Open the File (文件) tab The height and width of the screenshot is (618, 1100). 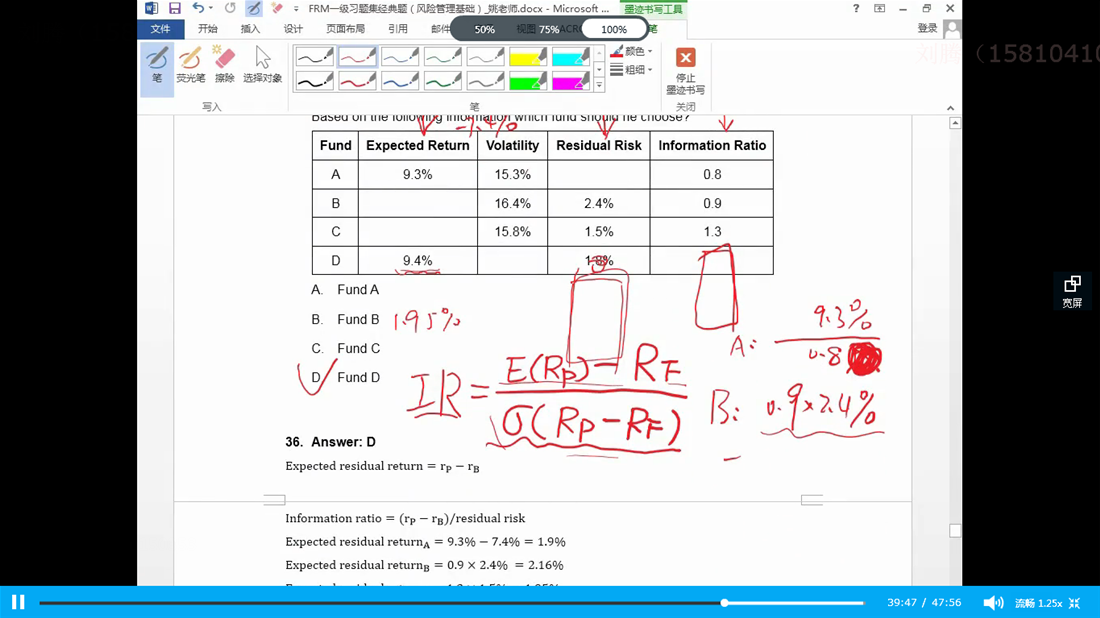pos(160,29)
